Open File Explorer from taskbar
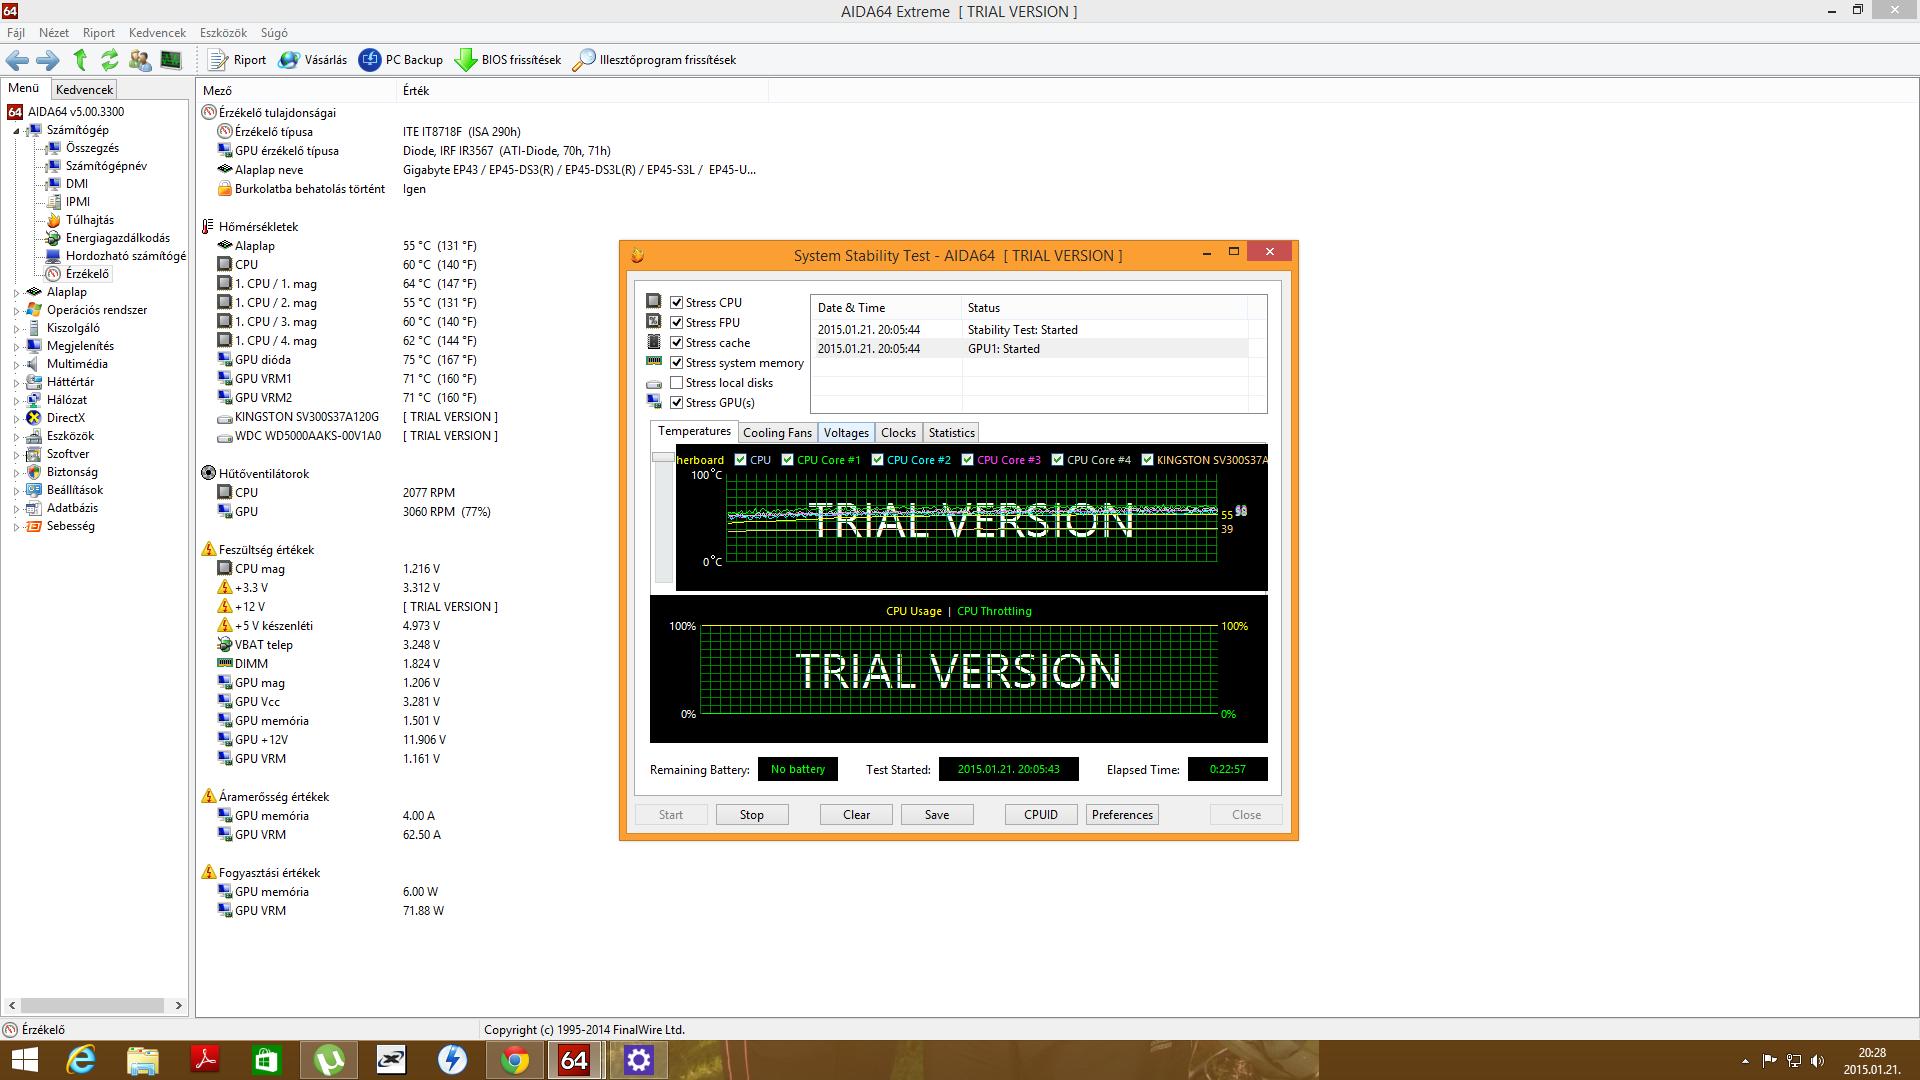The width and height of the screenshot is (1920, 1080). coord(143,1060)
